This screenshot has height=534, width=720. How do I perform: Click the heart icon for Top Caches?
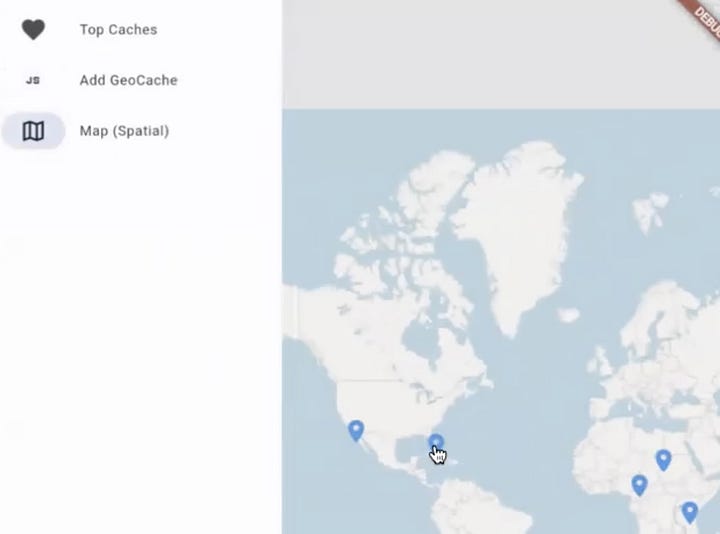click(33, 30)
